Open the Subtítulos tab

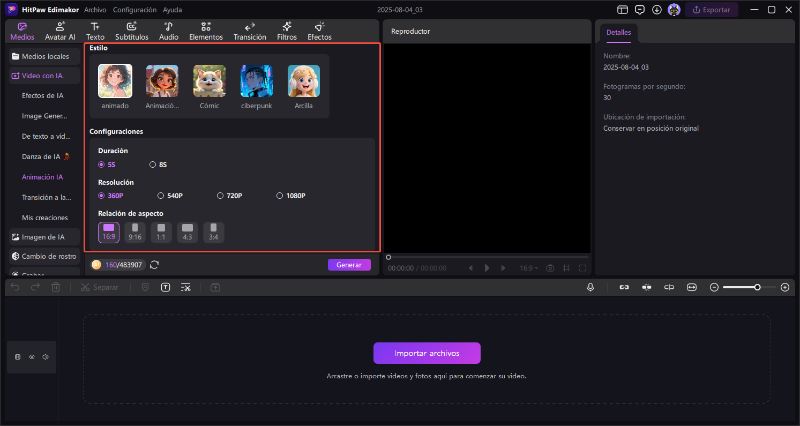click(132, 31)
